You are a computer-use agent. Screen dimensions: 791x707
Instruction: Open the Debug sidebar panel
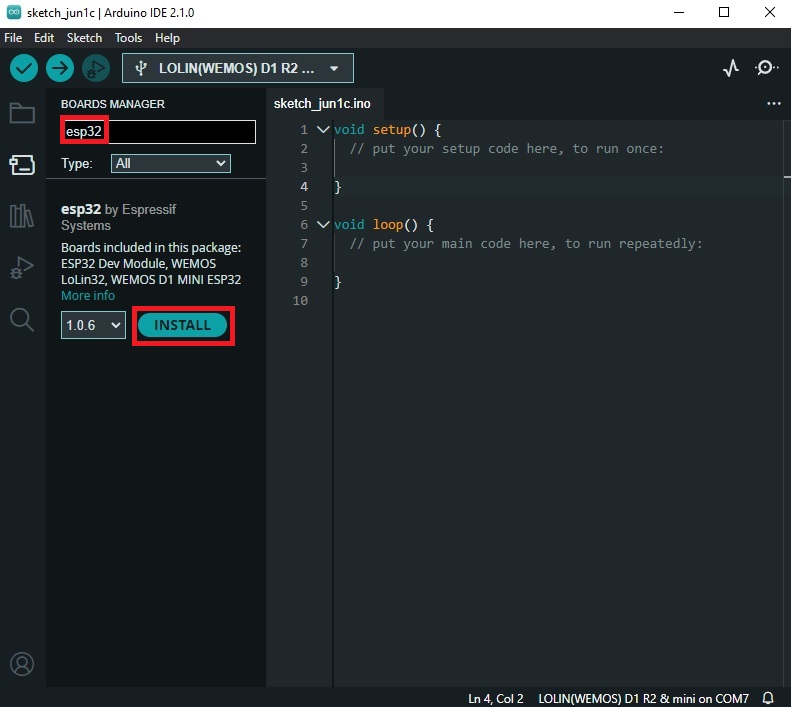pyautogui.click(x=22, y=267)
